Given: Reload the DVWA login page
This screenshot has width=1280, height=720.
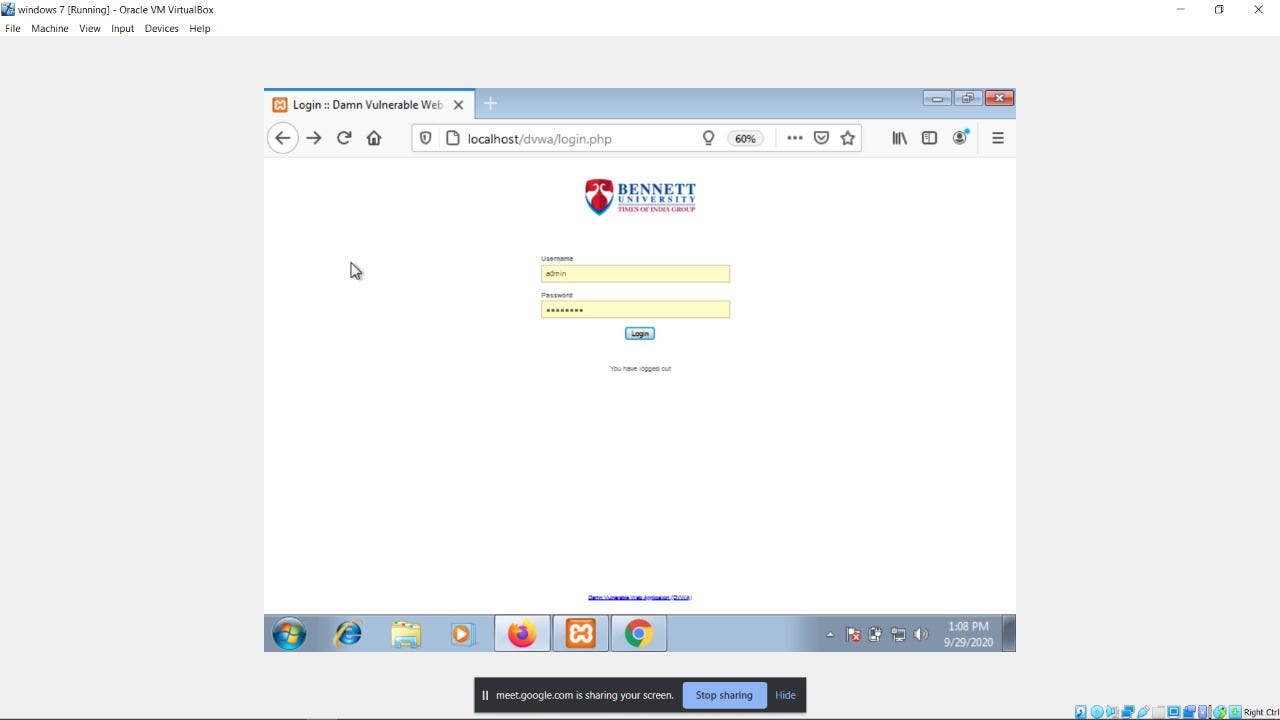Looking at the screenshot, I should click(344, 138).
